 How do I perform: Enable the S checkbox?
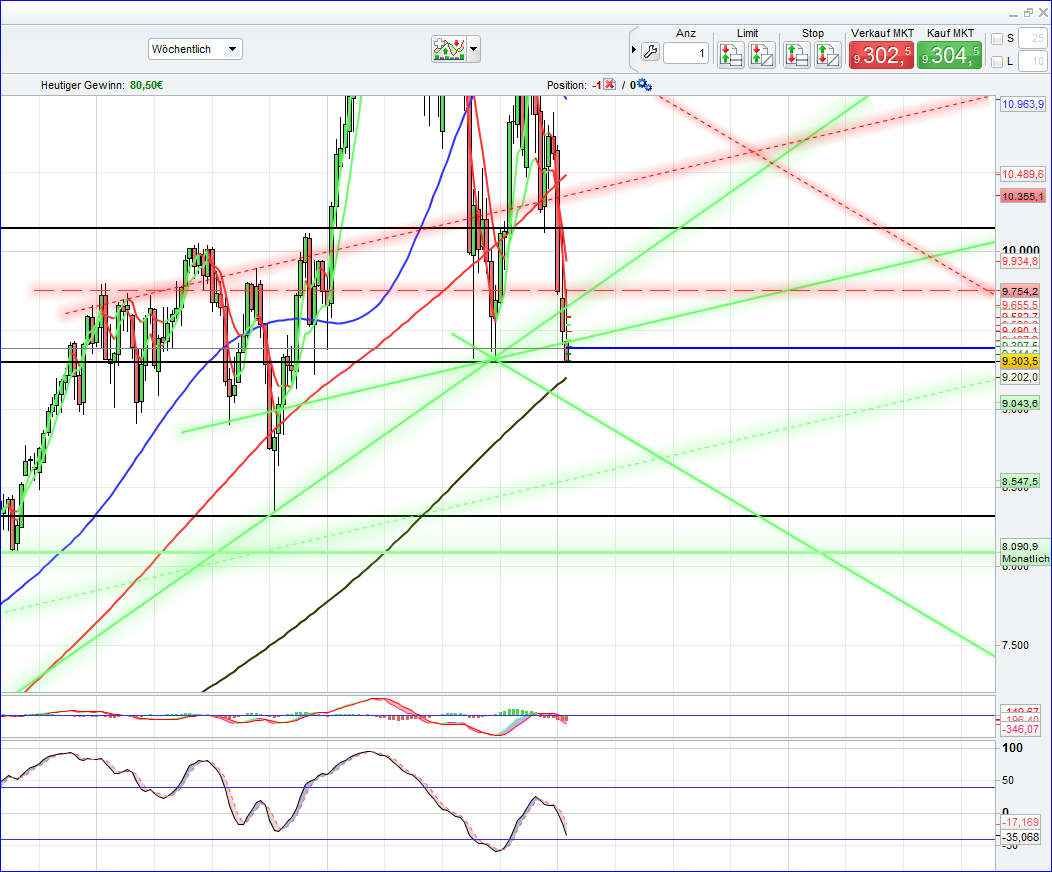point(997,39)
